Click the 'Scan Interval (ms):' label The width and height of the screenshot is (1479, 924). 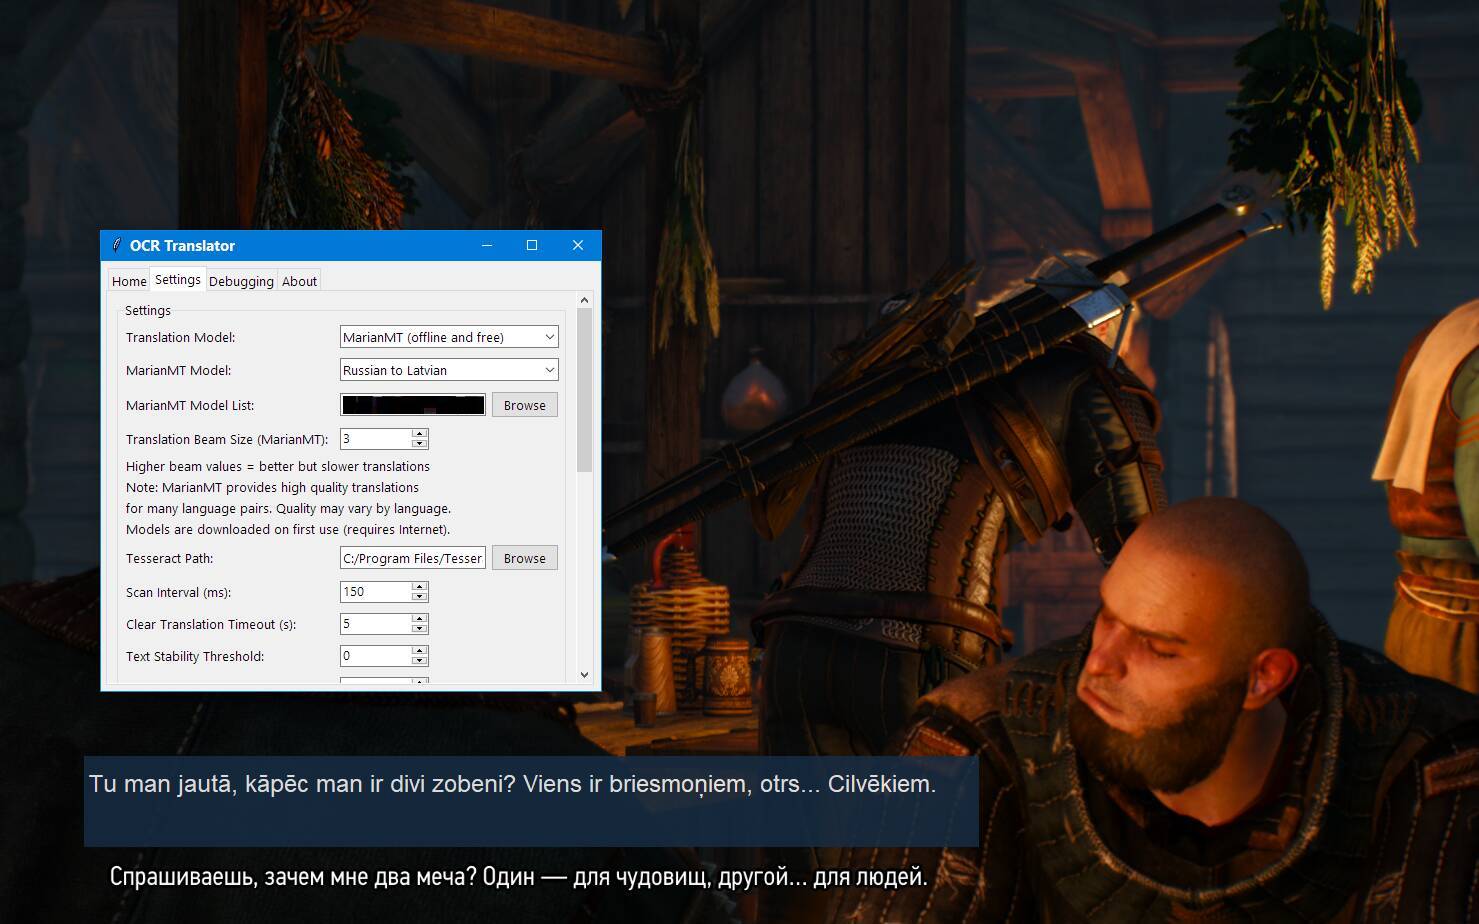(178, 593)
